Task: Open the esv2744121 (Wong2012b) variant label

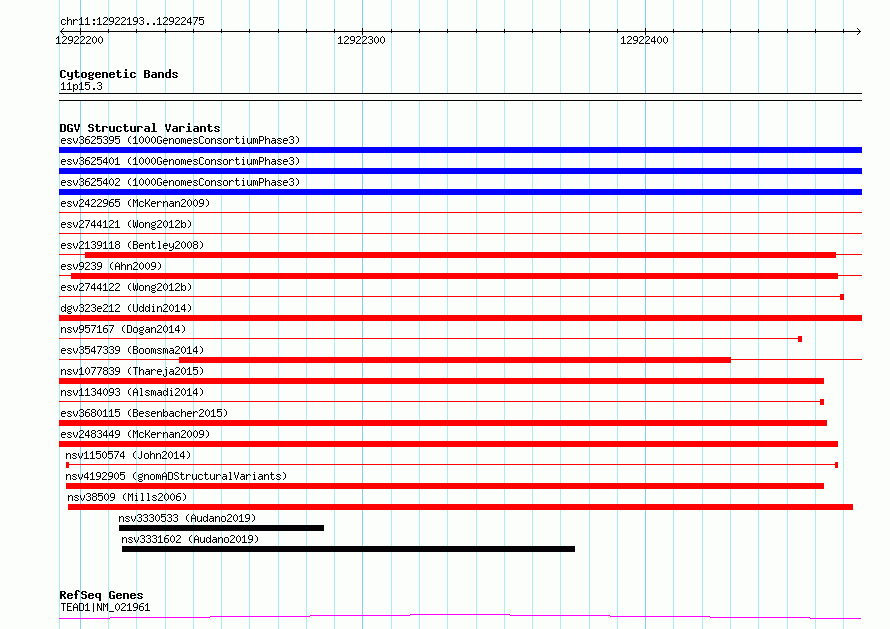Action: (126, 224)
